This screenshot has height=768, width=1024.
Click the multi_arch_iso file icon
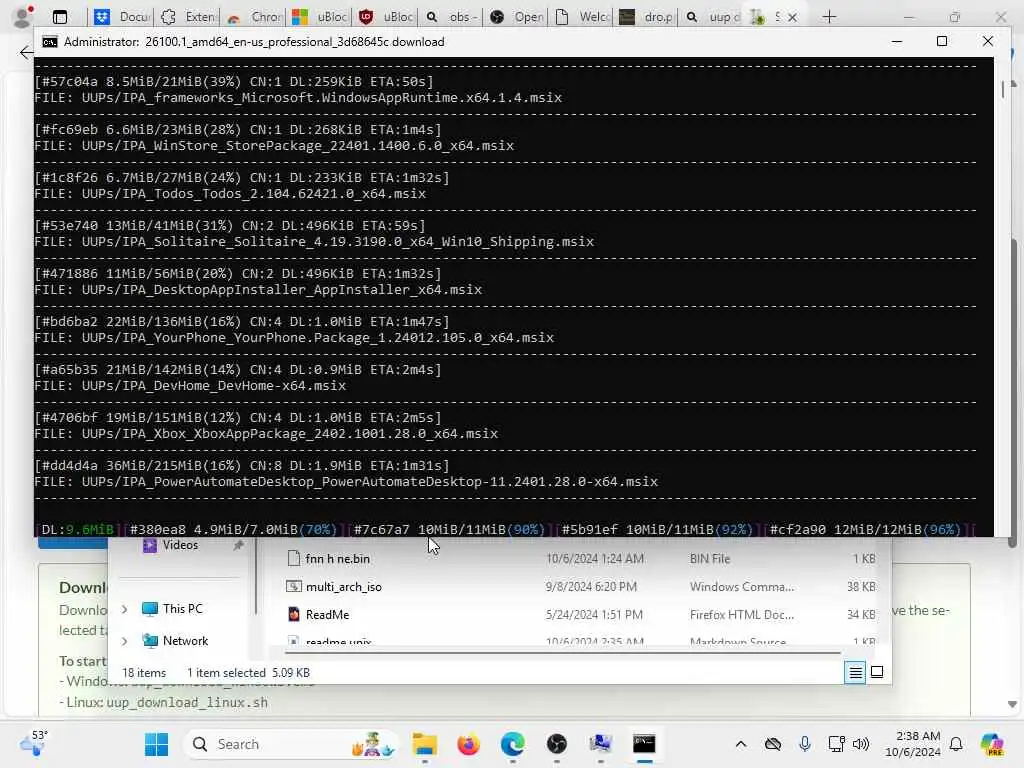[294, 586]
